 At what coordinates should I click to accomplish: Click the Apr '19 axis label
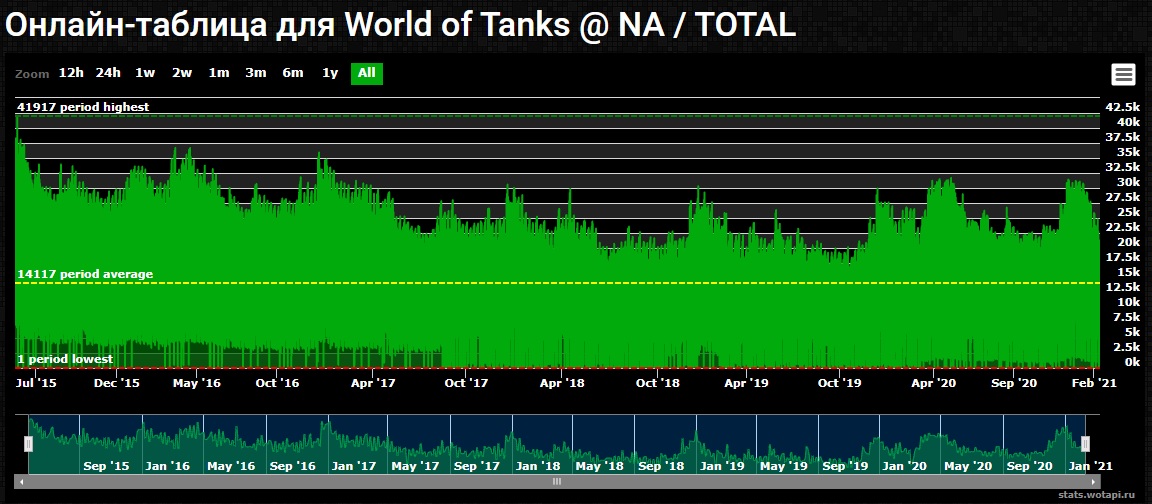coord(746,384)
